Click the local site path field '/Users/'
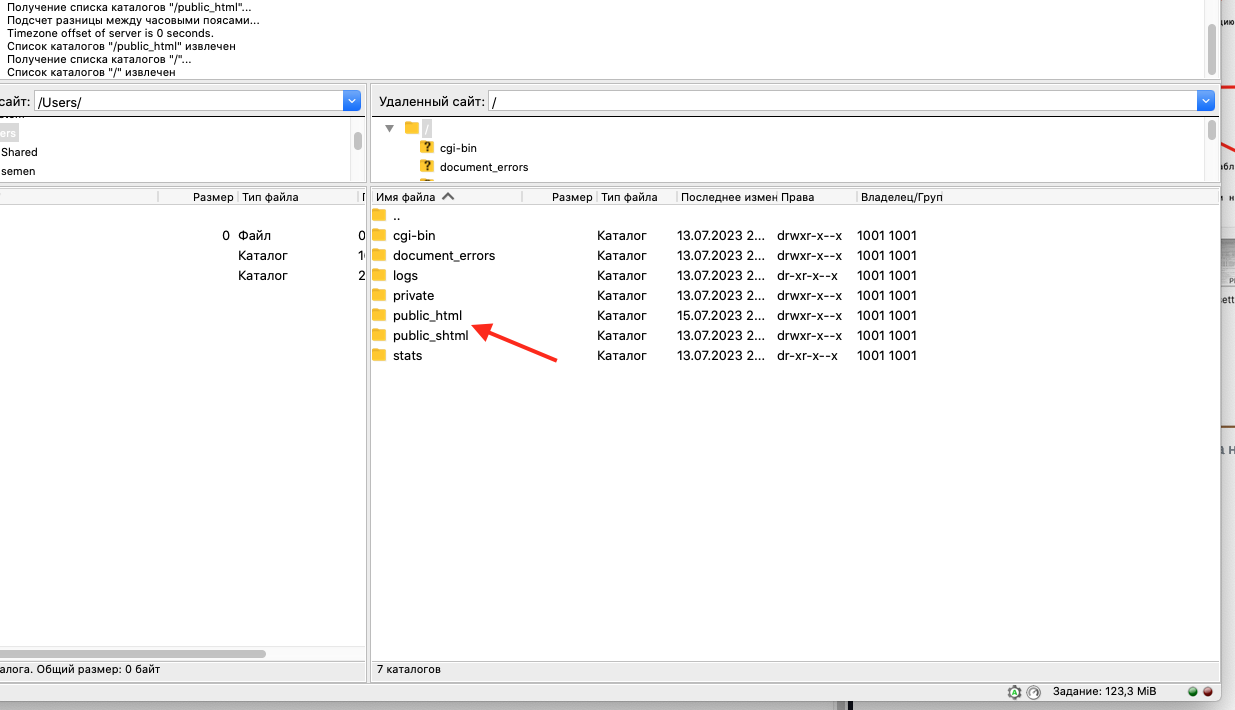 [189, 101]
